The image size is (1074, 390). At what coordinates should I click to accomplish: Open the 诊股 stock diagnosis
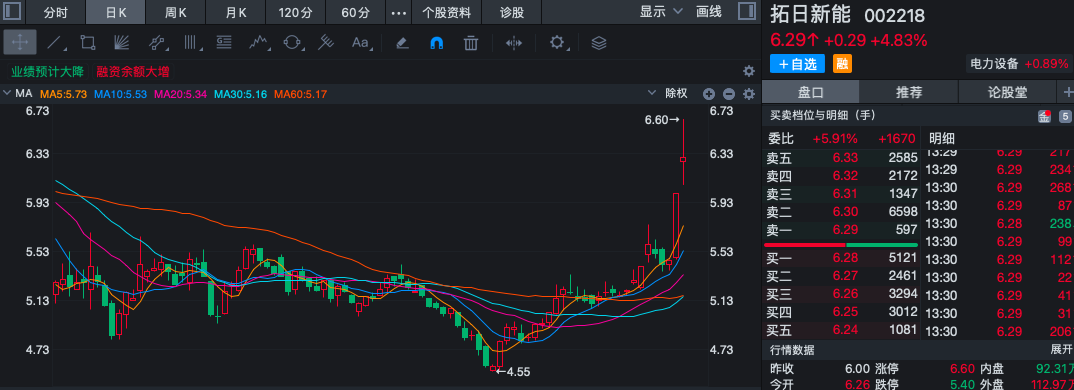[x=512, y=12]
